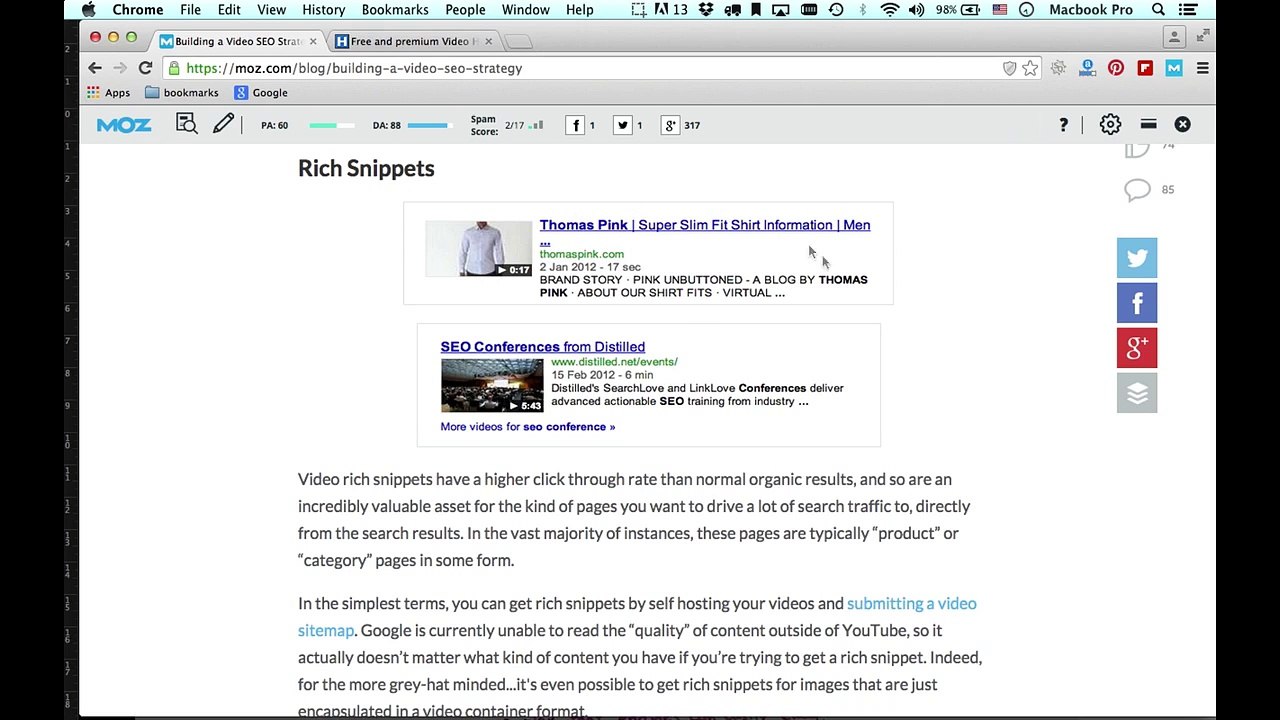Click the Page Authority green bar
The height and width of the screenshot is (720, 1280).
click(x=332, y=125)
